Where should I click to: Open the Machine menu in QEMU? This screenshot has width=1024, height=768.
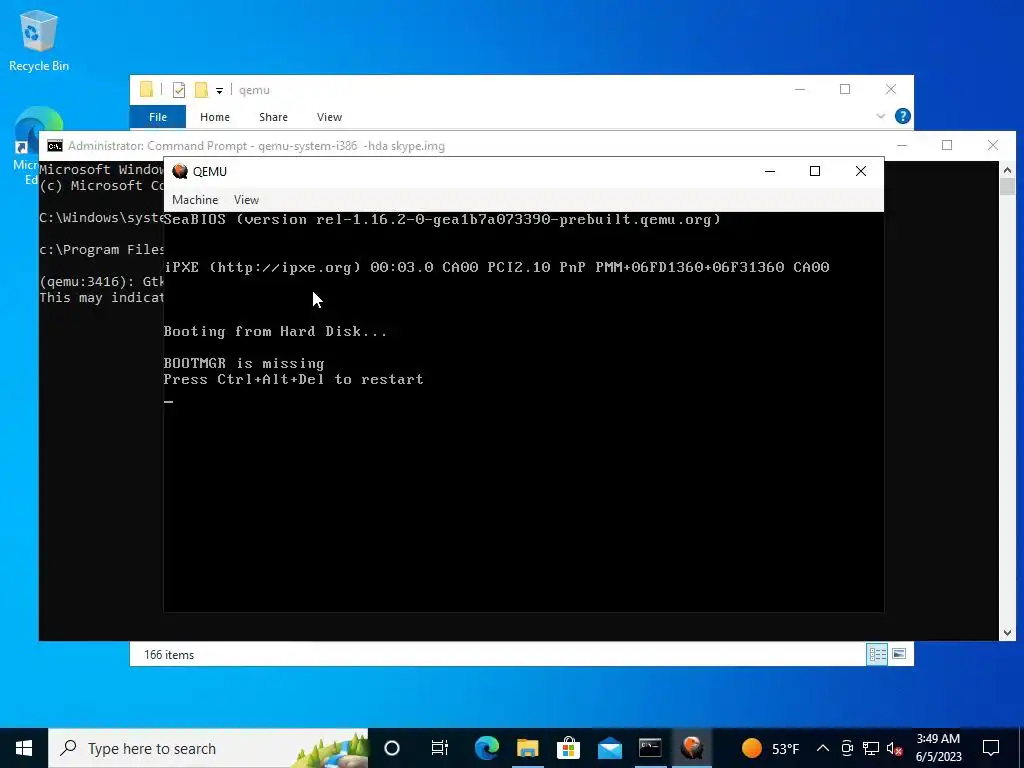point(195,200)
